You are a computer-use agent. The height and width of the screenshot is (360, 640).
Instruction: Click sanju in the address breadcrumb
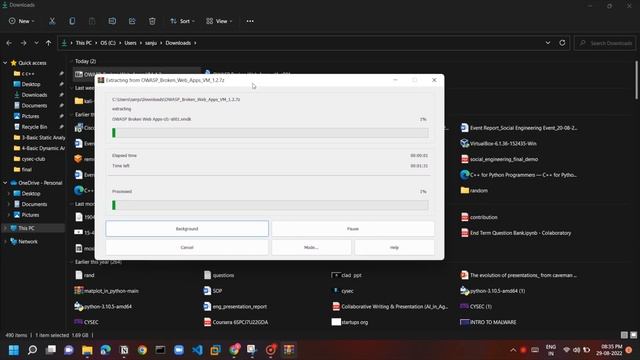151,43
